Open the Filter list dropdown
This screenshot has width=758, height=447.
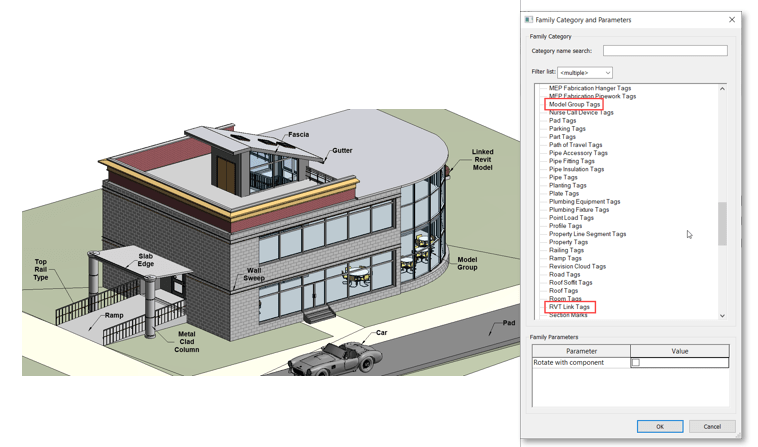(585, 73)
